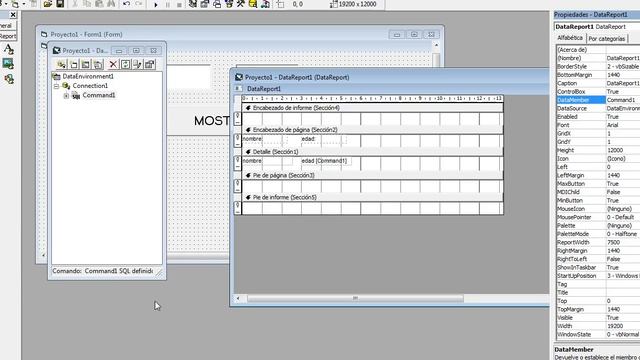The image size is (640, 360).
Task: Click the Paste toolbar icon
Action: [x=99, y=4]
